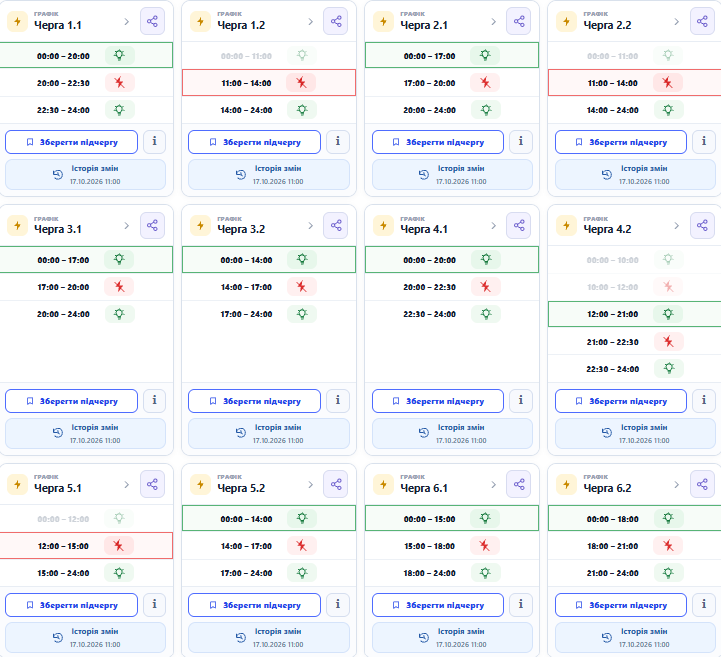
Task: Share the Черга 1.2 schedule
Action: (336, 22)
